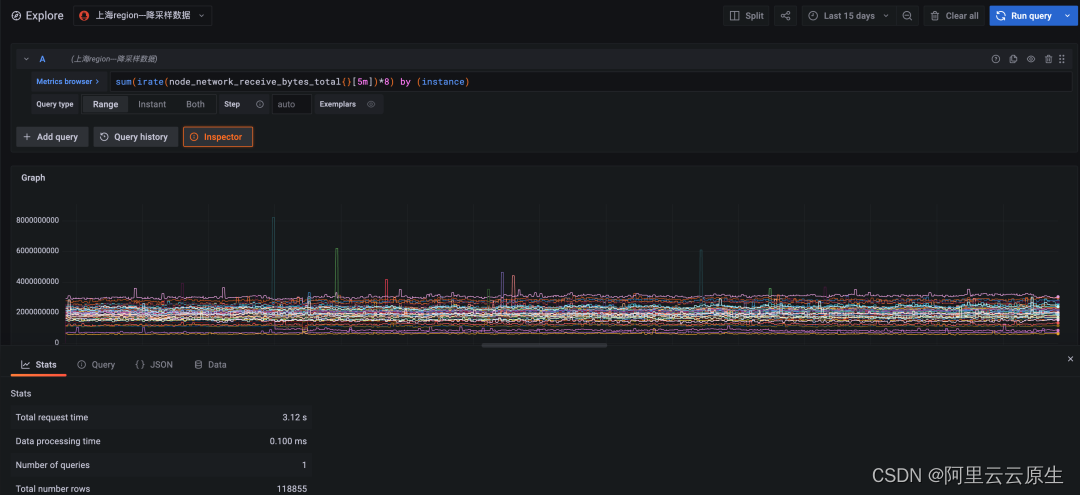
Task: Add a new query
Action: 52,137
